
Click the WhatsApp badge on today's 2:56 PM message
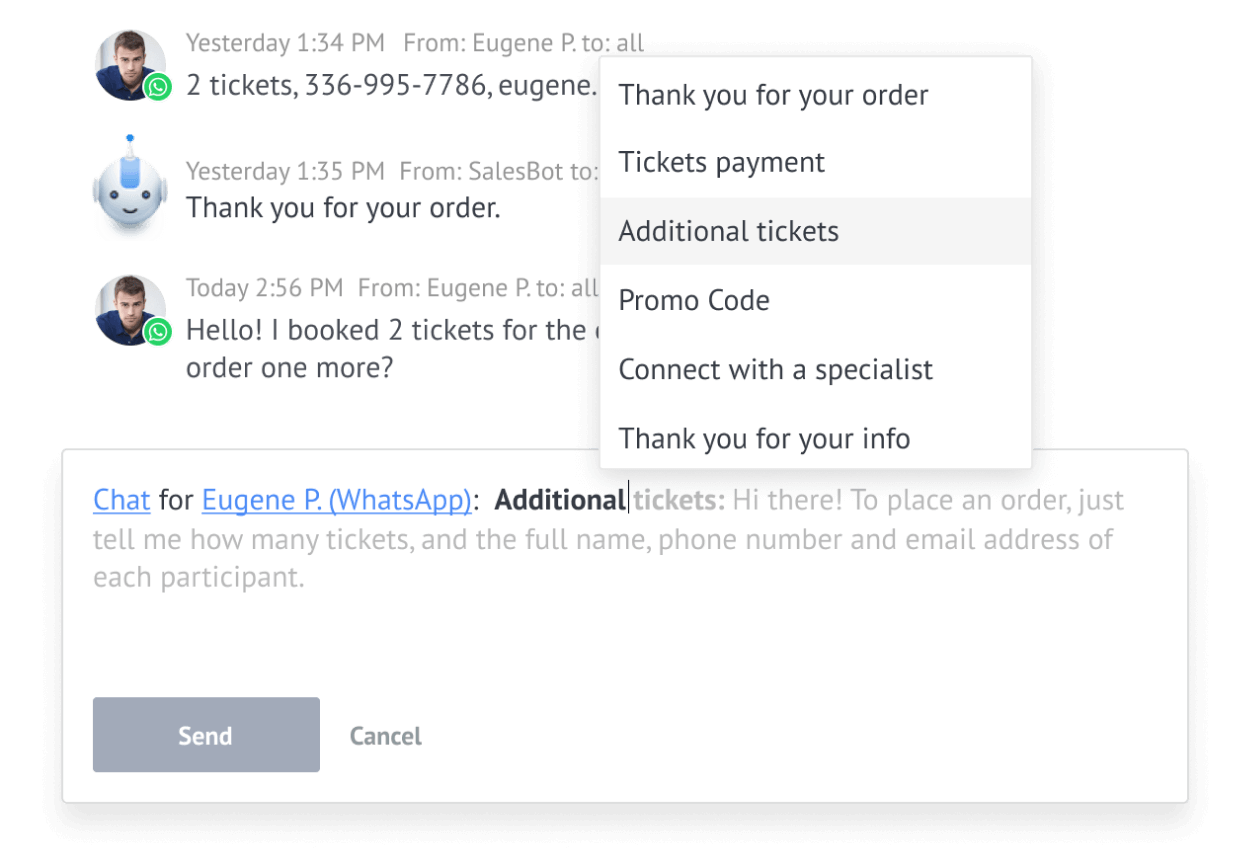(158, 332)
